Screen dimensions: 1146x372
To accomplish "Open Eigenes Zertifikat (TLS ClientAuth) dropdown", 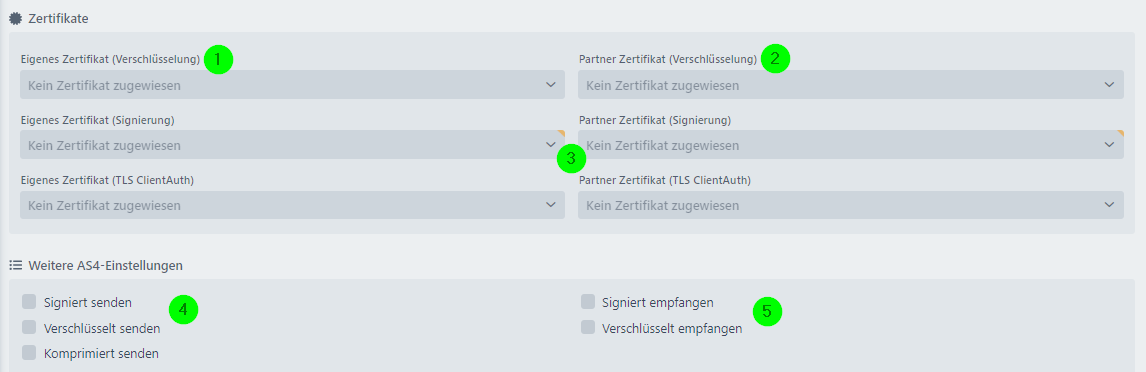I will coord(292,205).
